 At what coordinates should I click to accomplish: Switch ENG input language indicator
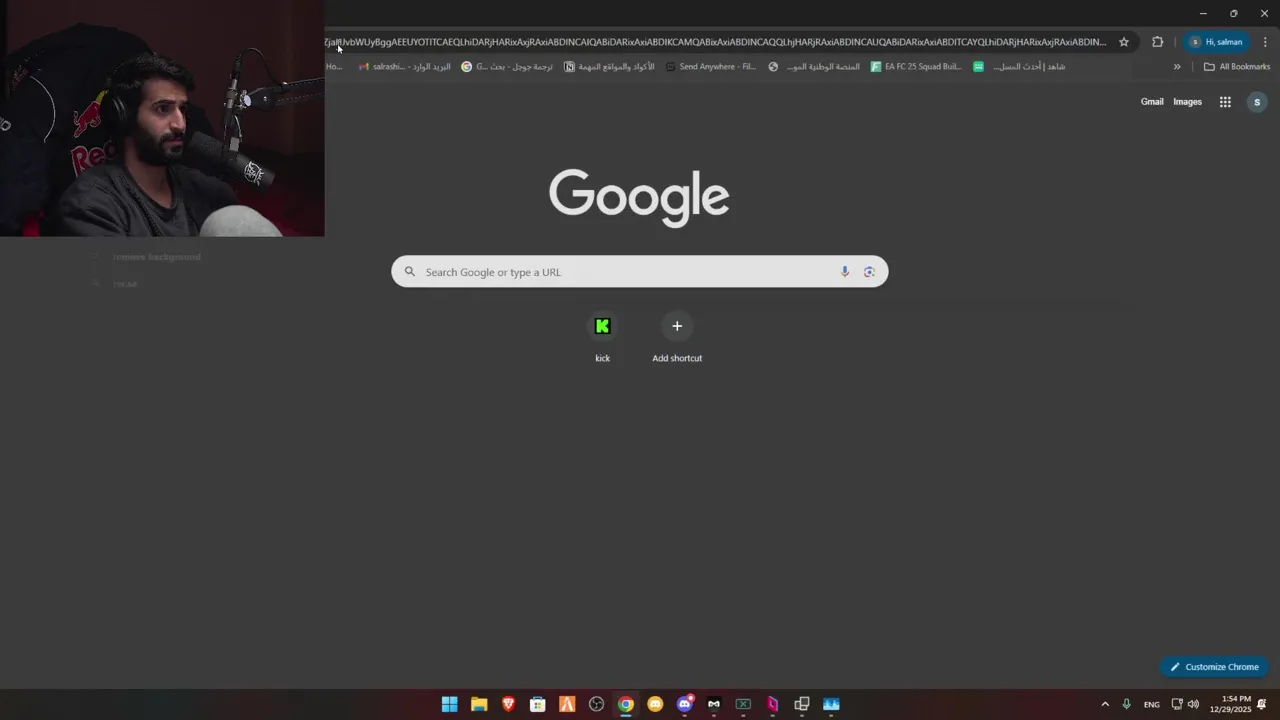tap(1152, 704)
